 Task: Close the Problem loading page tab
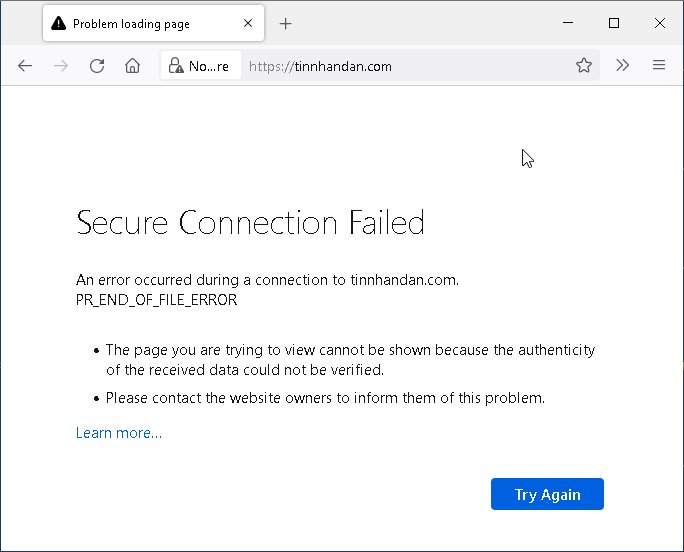pos(248,23)
